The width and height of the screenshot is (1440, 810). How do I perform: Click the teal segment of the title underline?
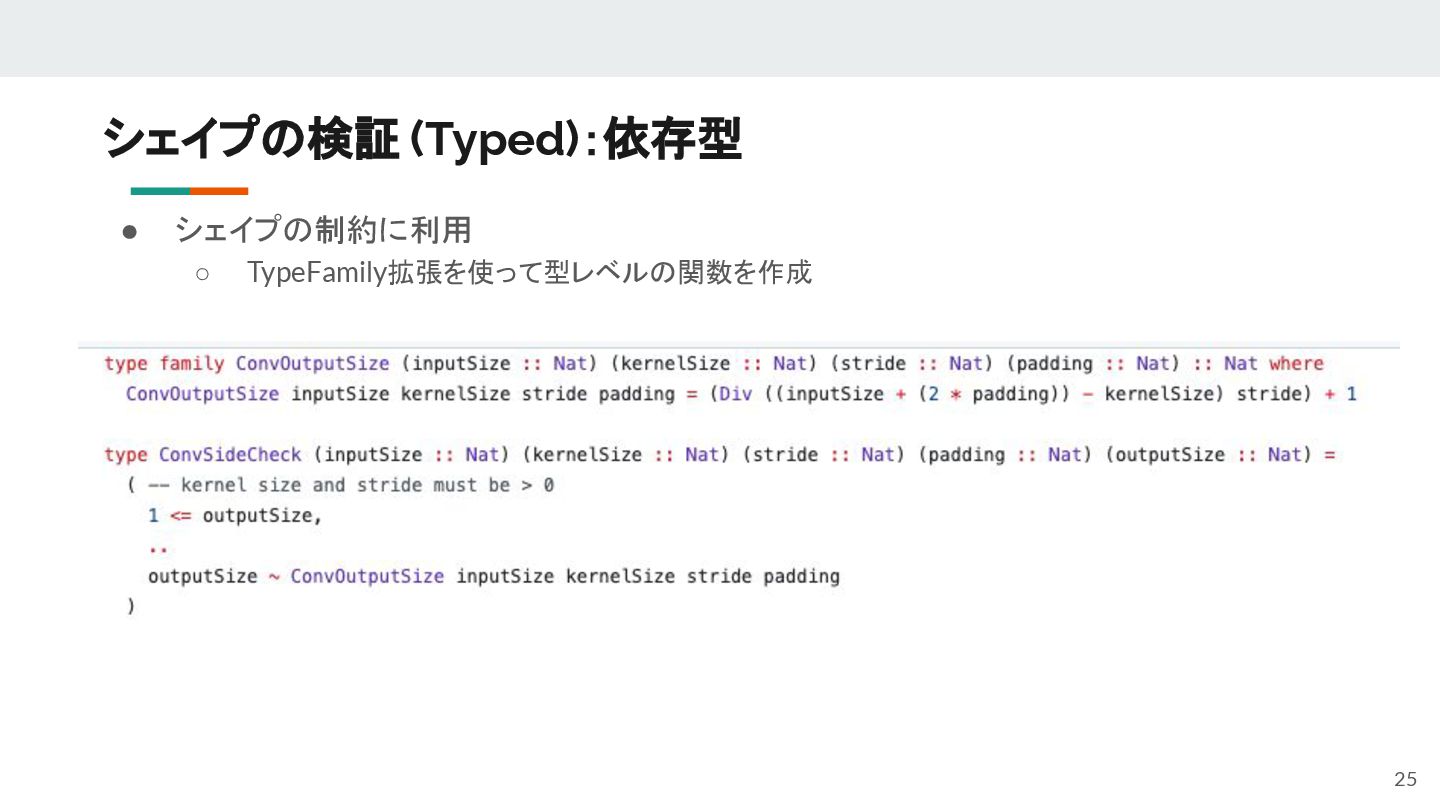coord(160,191)
